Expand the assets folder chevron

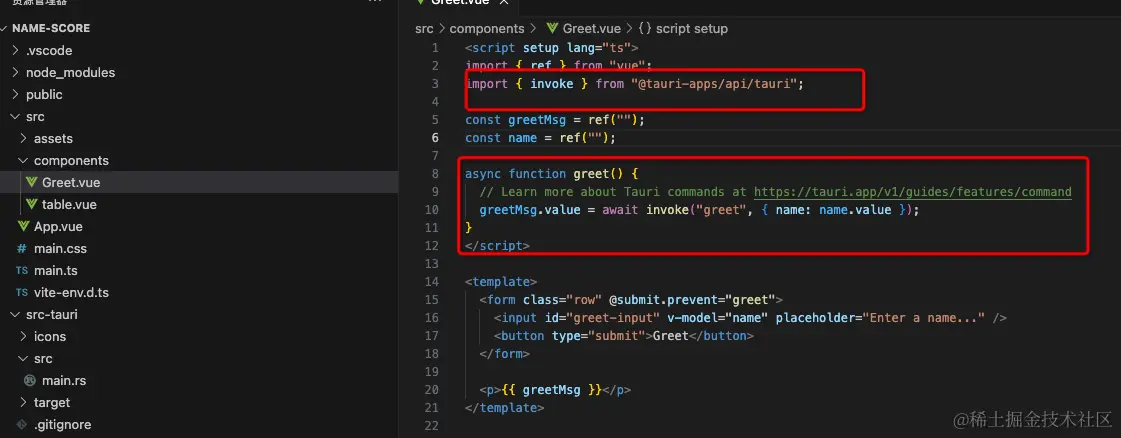(24, 139)
